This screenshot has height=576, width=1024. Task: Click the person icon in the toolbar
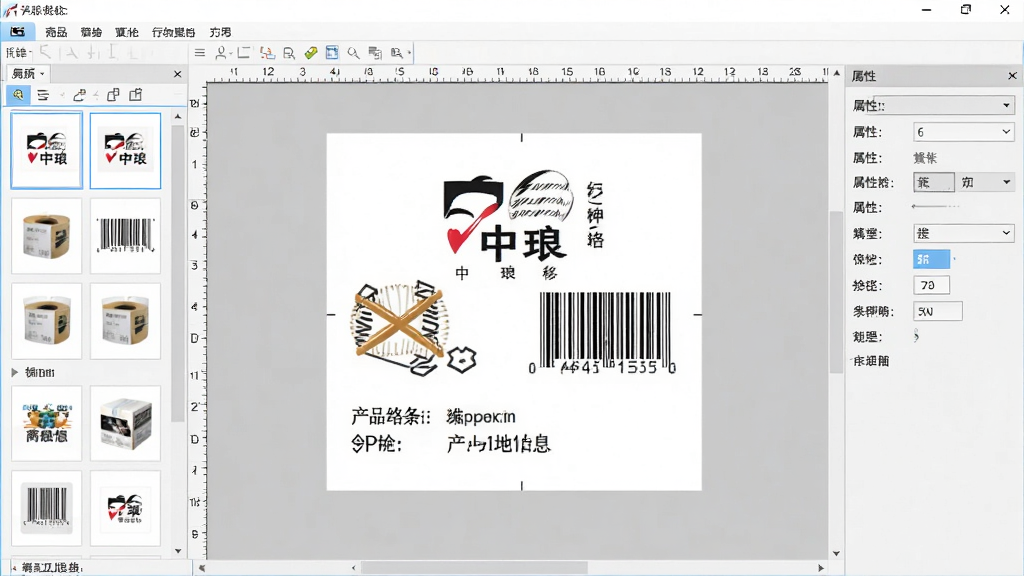coord(221,53)
